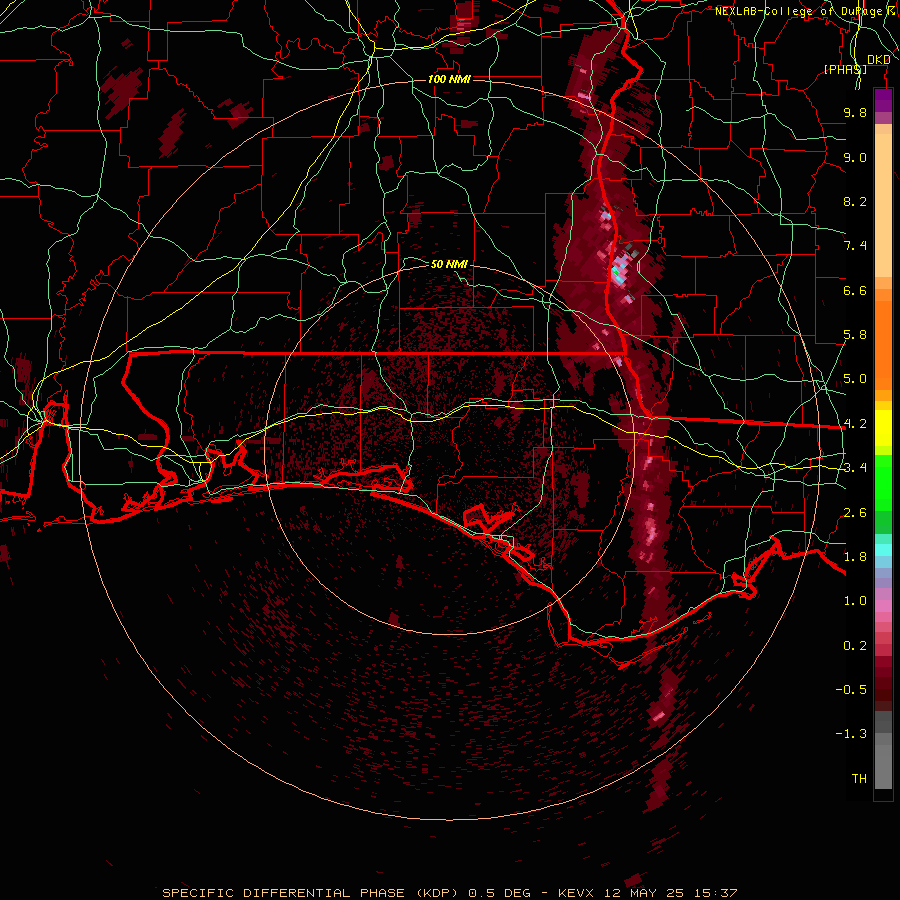This screenshot has height=900, width=900.
Task: Click the 3.4 scale value
Action: coord(855,468)
